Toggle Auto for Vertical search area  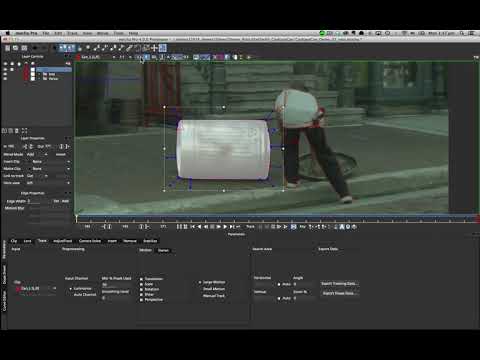279,298
